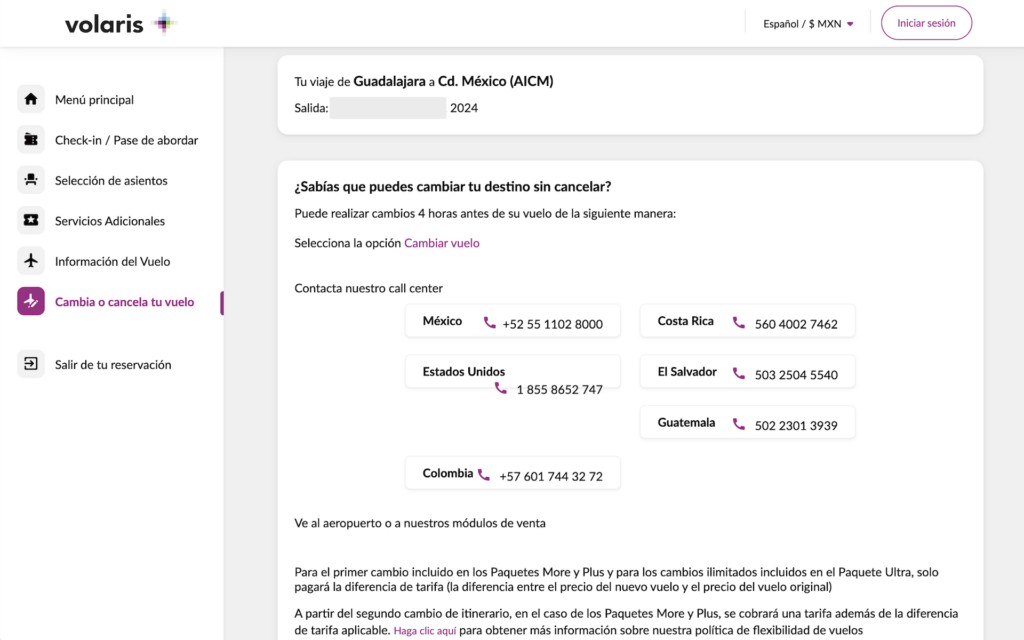Click the seat icon for Selección de asientos

31,180
